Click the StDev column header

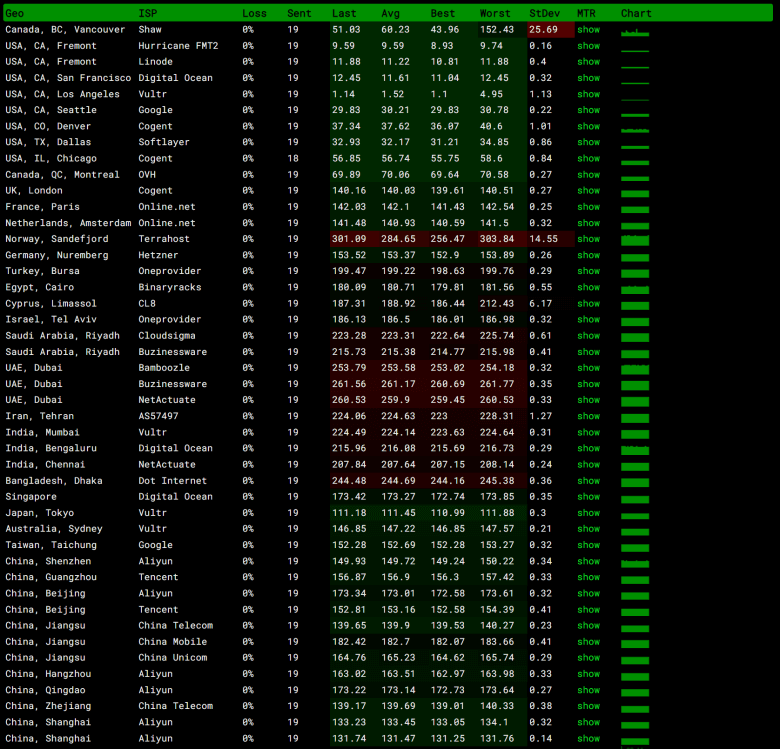point(544,13)
